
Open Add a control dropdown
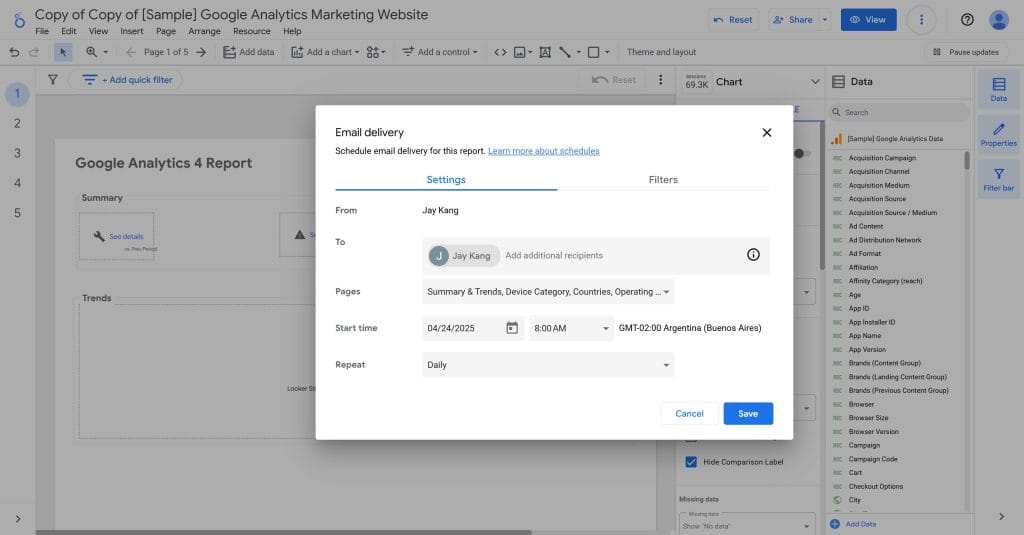coord(440,52)
